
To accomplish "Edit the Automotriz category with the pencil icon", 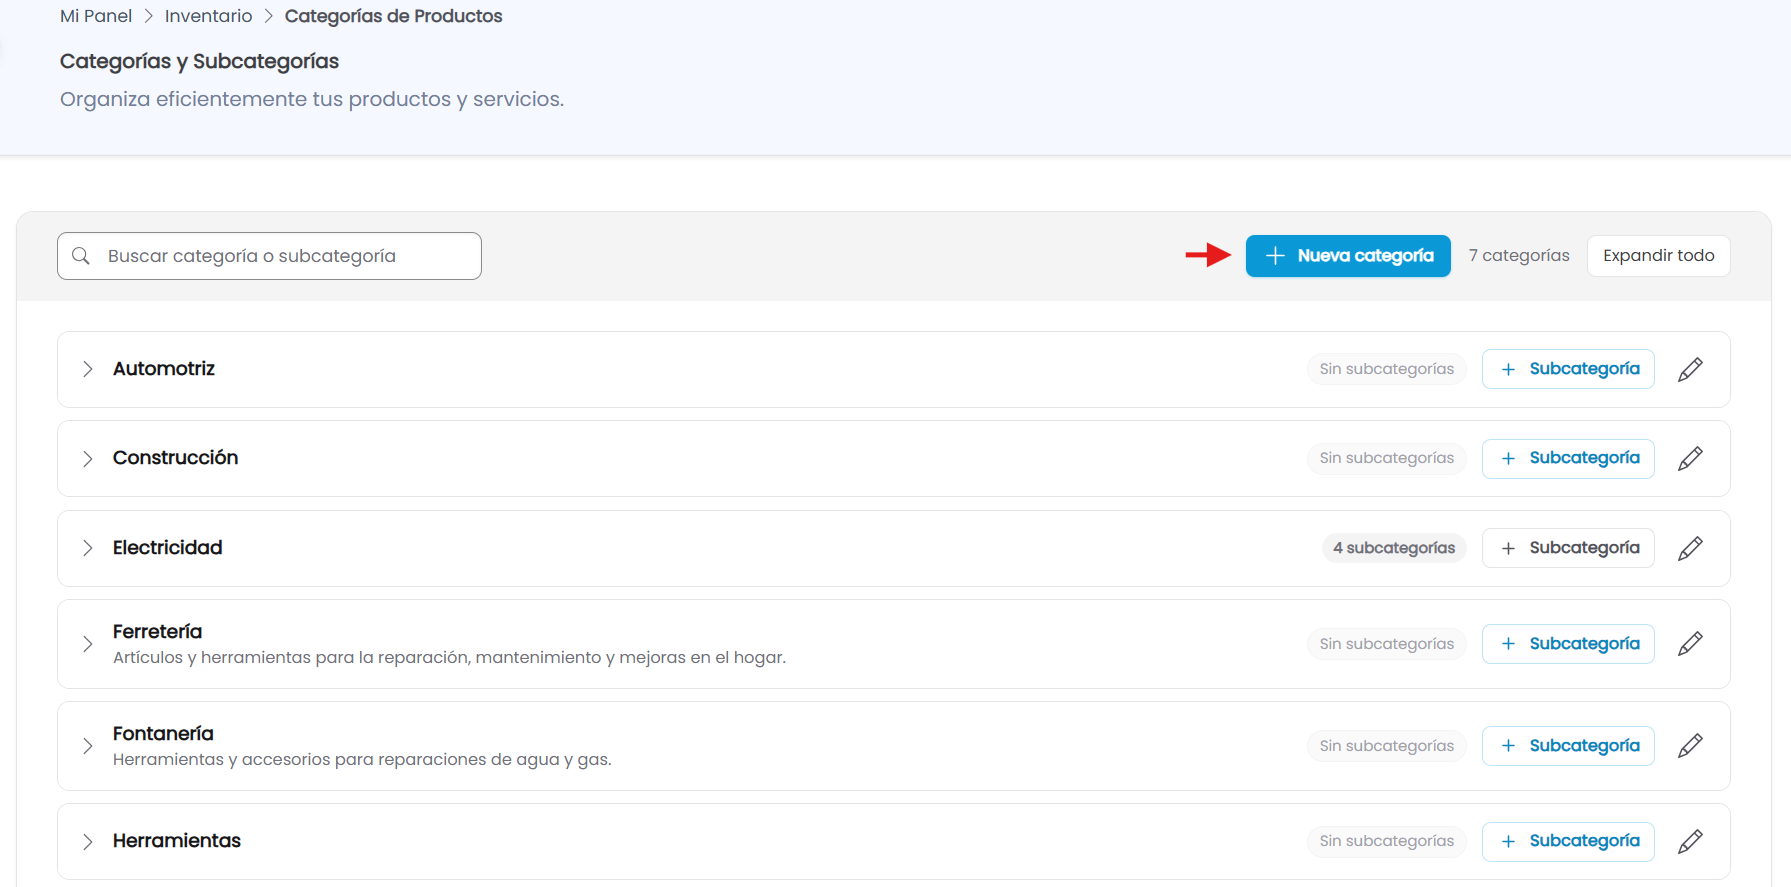I will 1690,369.
